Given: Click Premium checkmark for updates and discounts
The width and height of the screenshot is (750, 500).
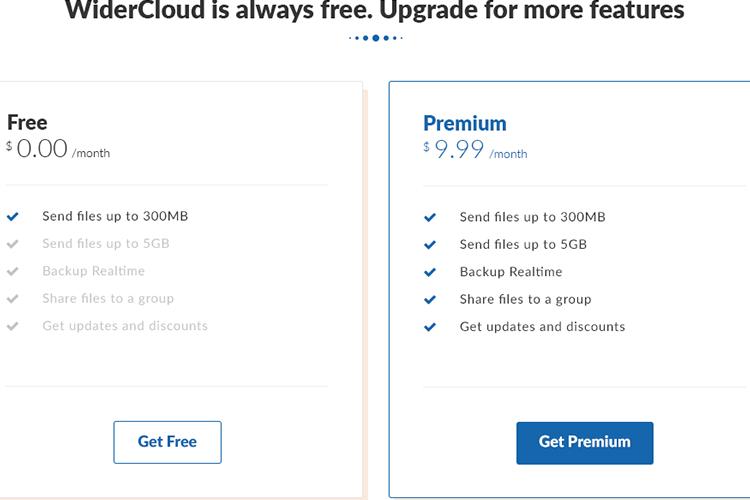Looking at the screenshot, I should (x=430, y=327).
